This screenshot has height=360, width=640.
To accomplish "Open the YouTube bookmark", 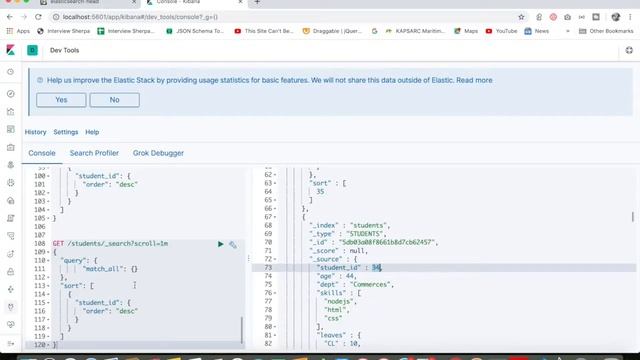I will tap(502, 31).
